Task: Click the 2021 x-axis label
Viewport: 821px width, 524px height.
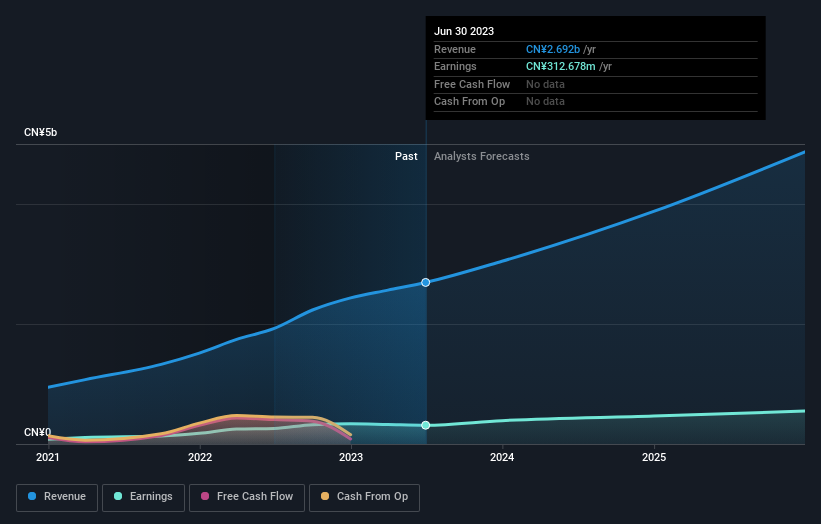Action: (48, 458)
